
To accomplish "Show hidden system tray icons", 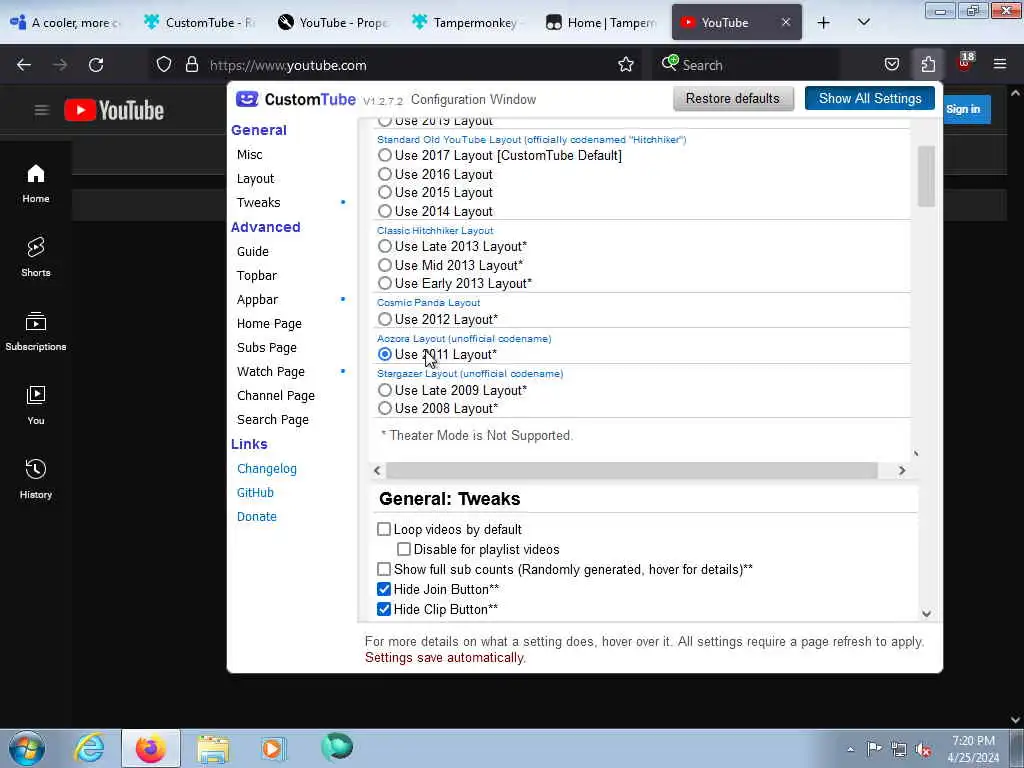I will pos(850,749).
